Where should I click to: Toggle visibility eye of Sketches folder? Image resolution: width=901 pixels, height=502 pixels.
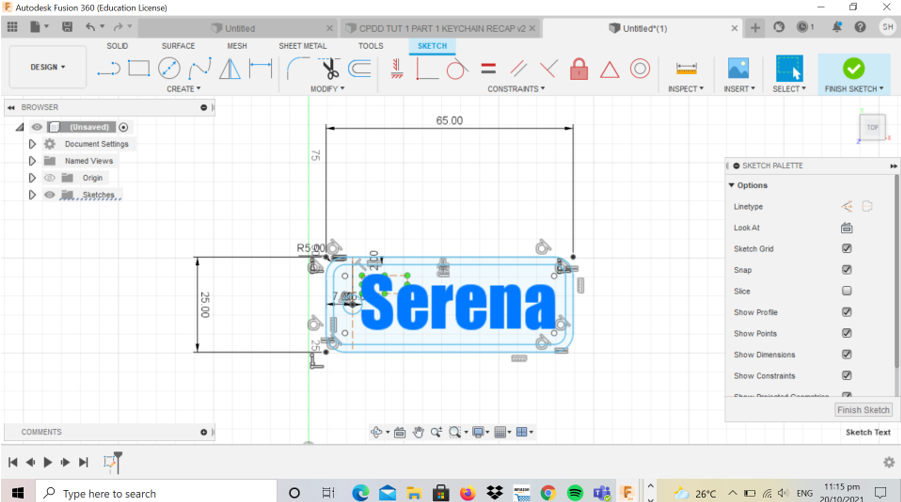pyautogui.click(x=49, y=195)
